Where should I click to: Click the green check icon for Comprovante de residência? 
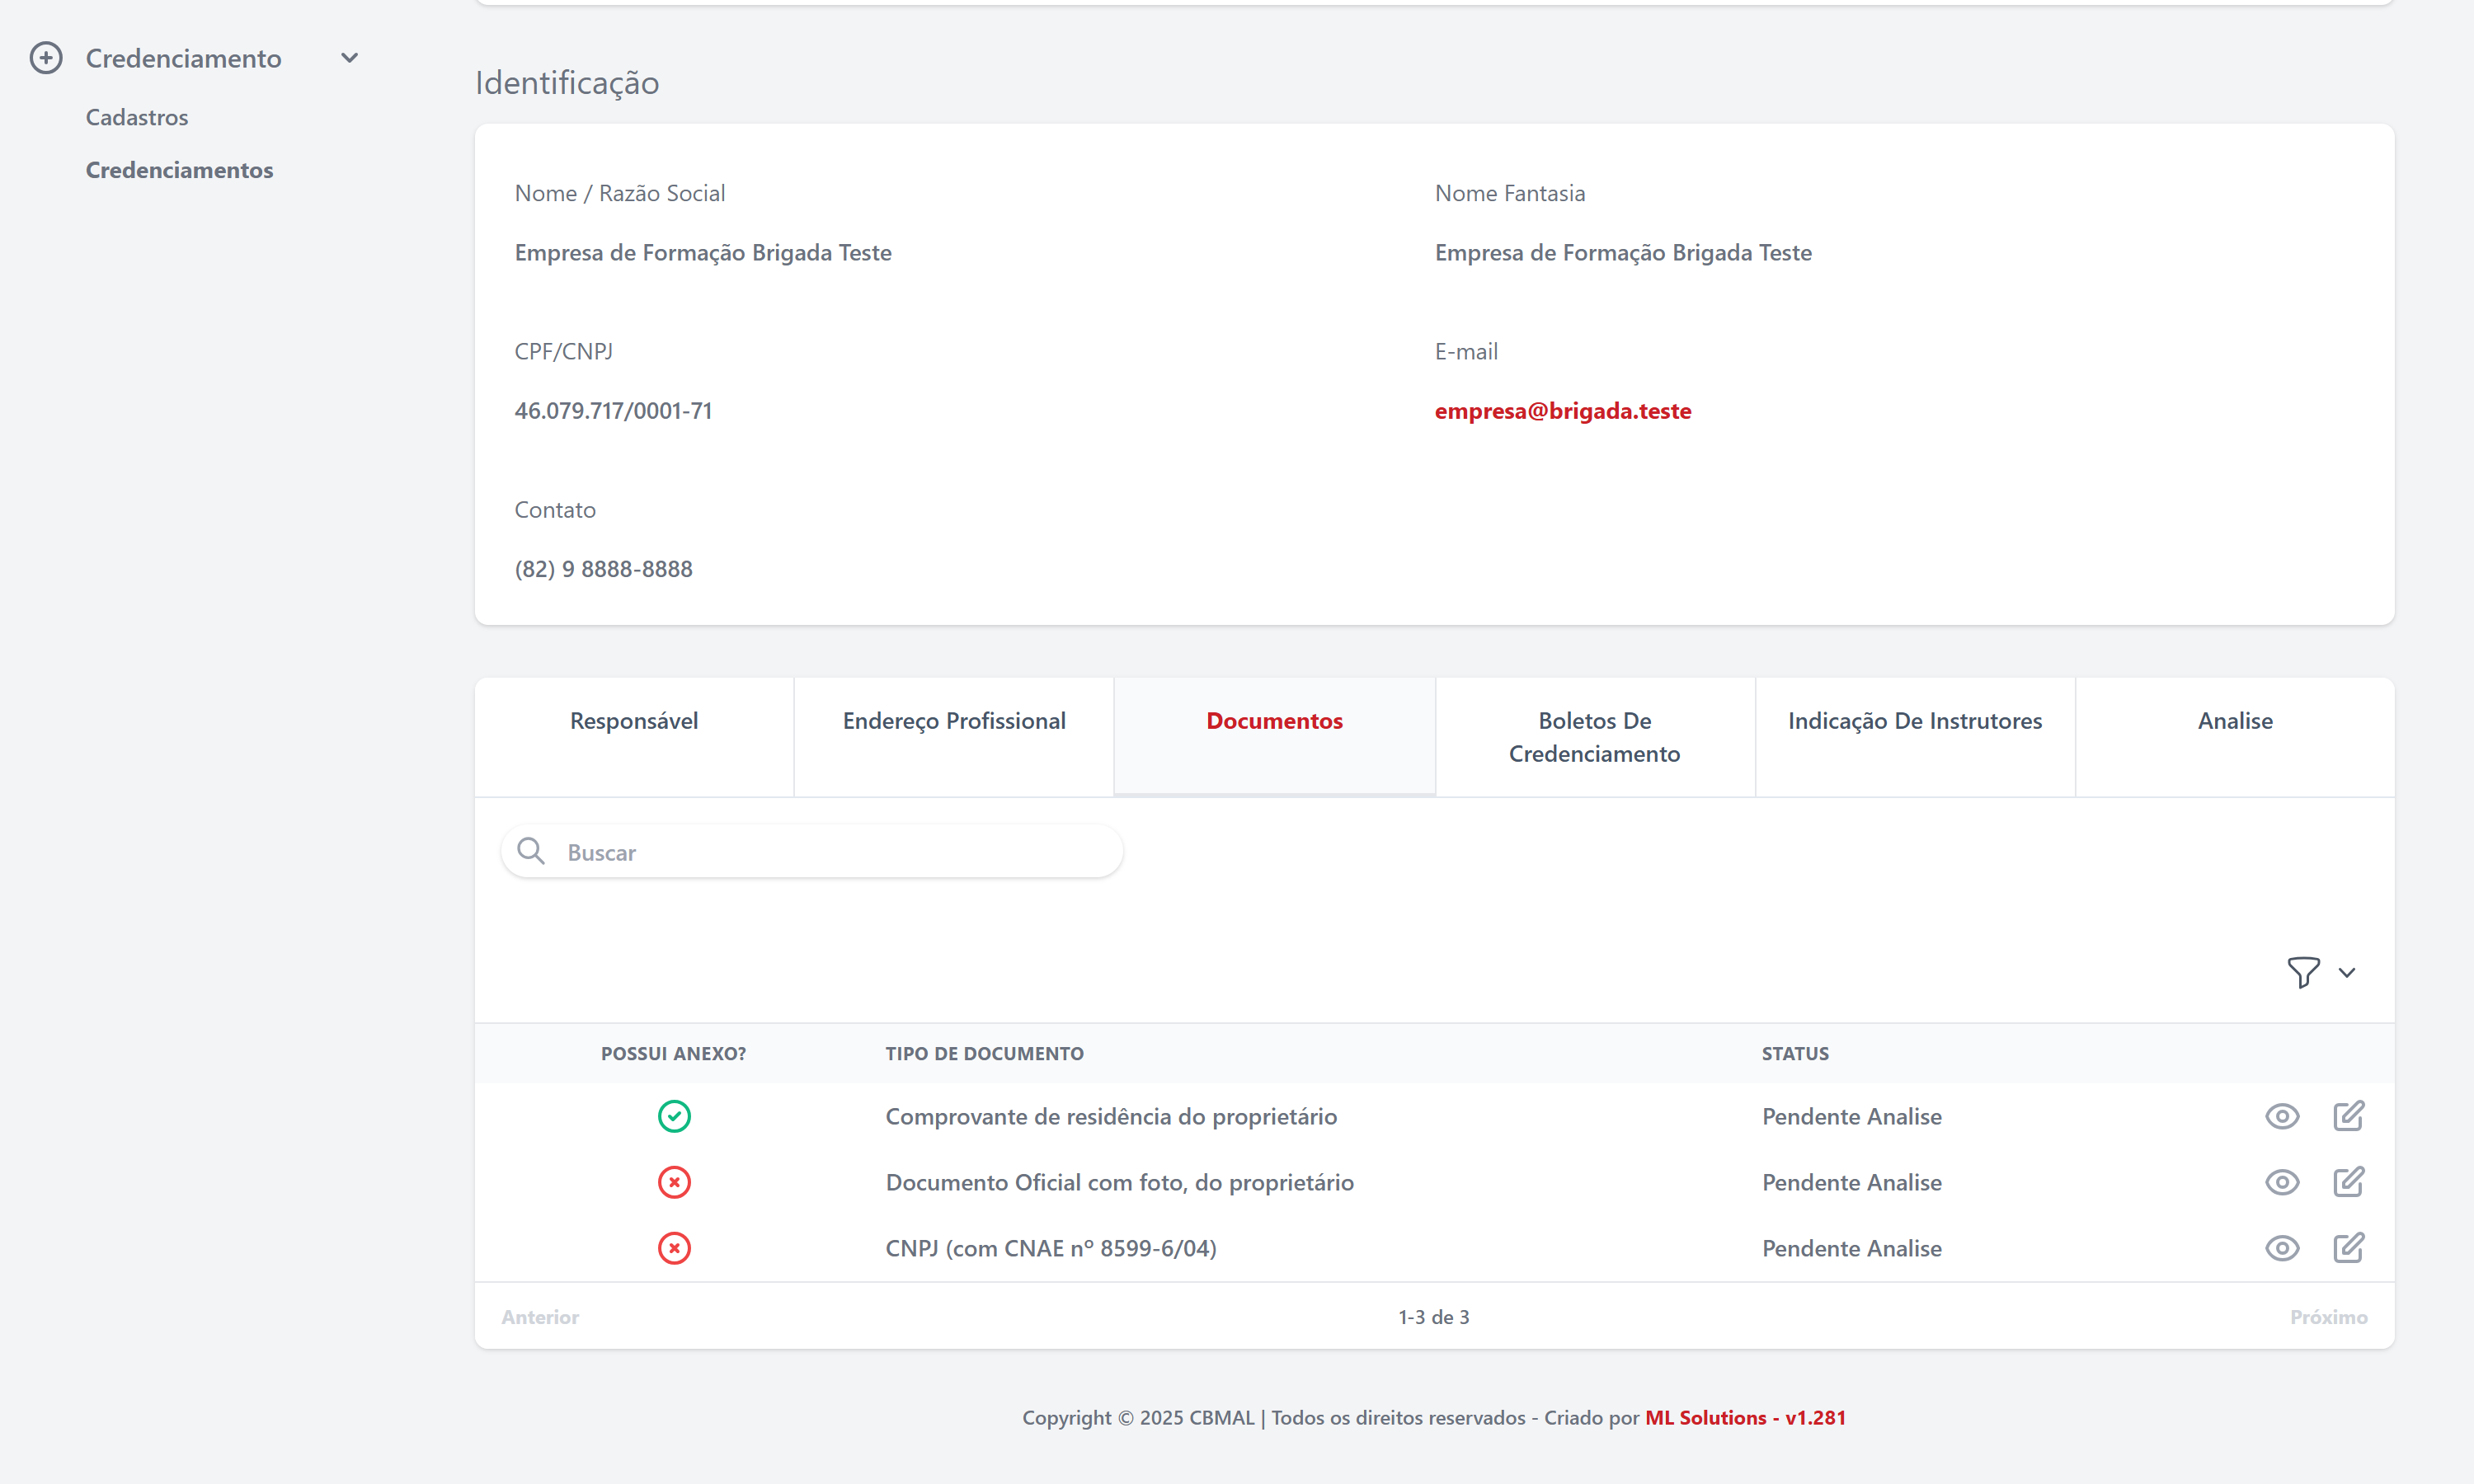pos(674,1115)
